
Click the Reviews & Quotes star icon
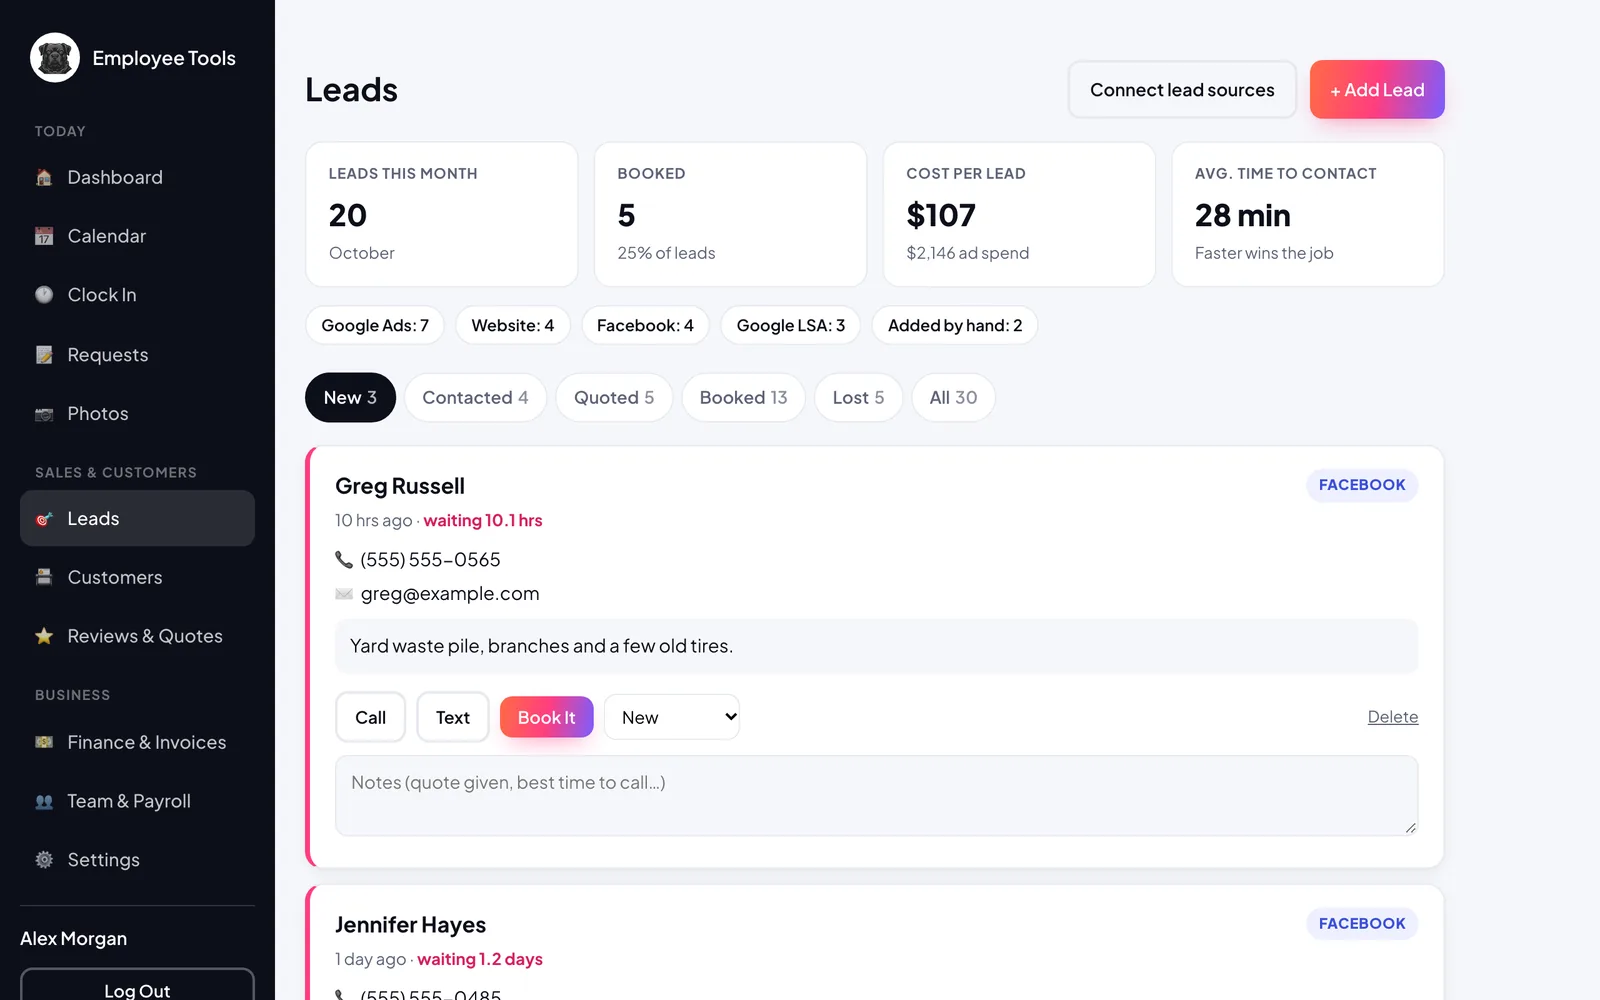tap(44, 636)
